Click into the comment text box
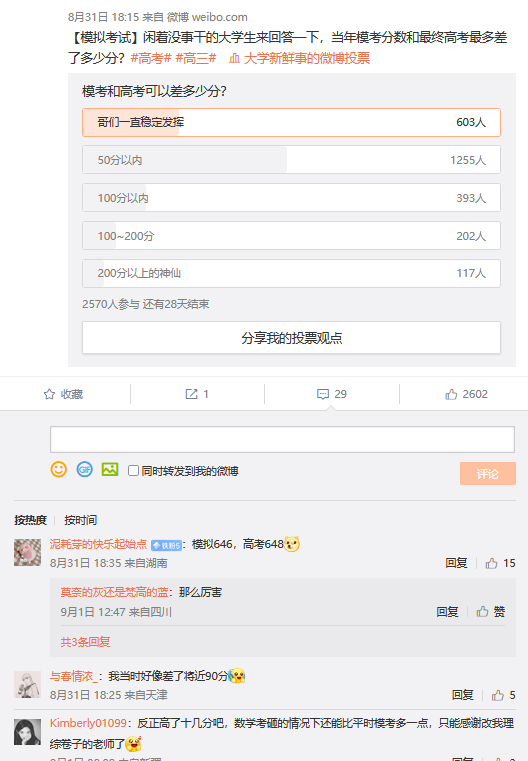Image resolution: width=528 pixels, height=761 pixels. 282,440
